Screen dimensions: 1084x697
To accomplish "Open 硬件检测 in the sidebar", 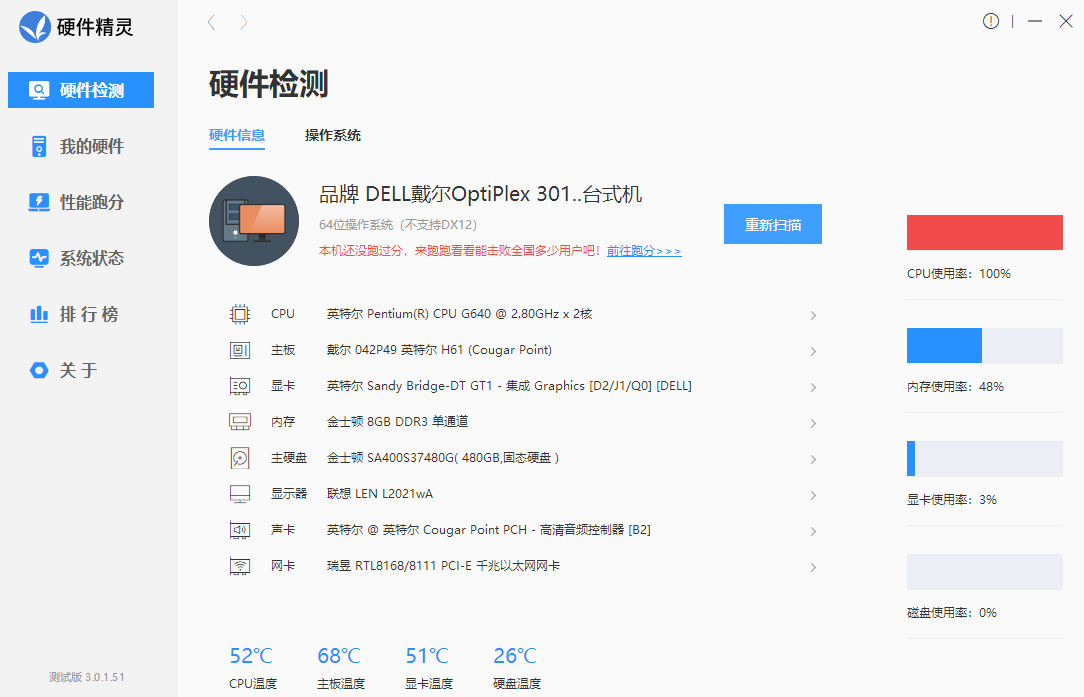I will 81,90.
